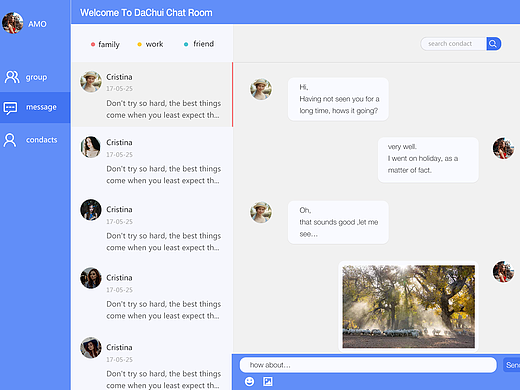Click 'Welcome To DaChui Chat Room' title
The width and height of the screenshot is (520, 390).
pos(146,13)
